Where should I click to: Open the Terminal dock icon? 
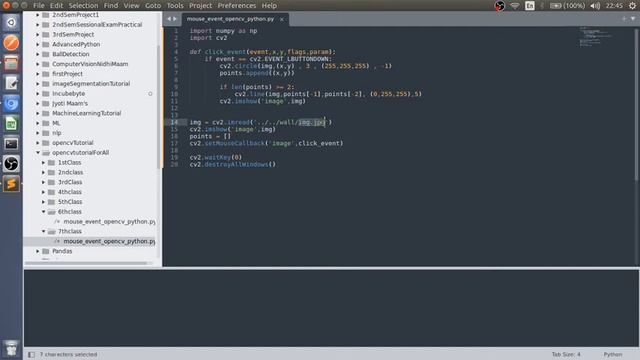pos(11,144)
